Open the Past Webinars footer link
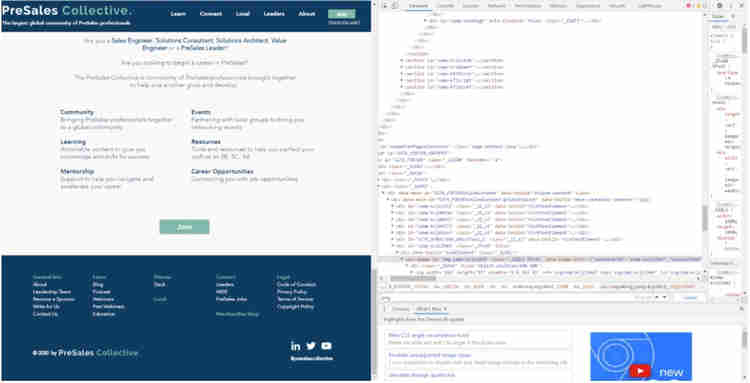Image resolution: width=750 pixels, height=383 pixels. 109,306
